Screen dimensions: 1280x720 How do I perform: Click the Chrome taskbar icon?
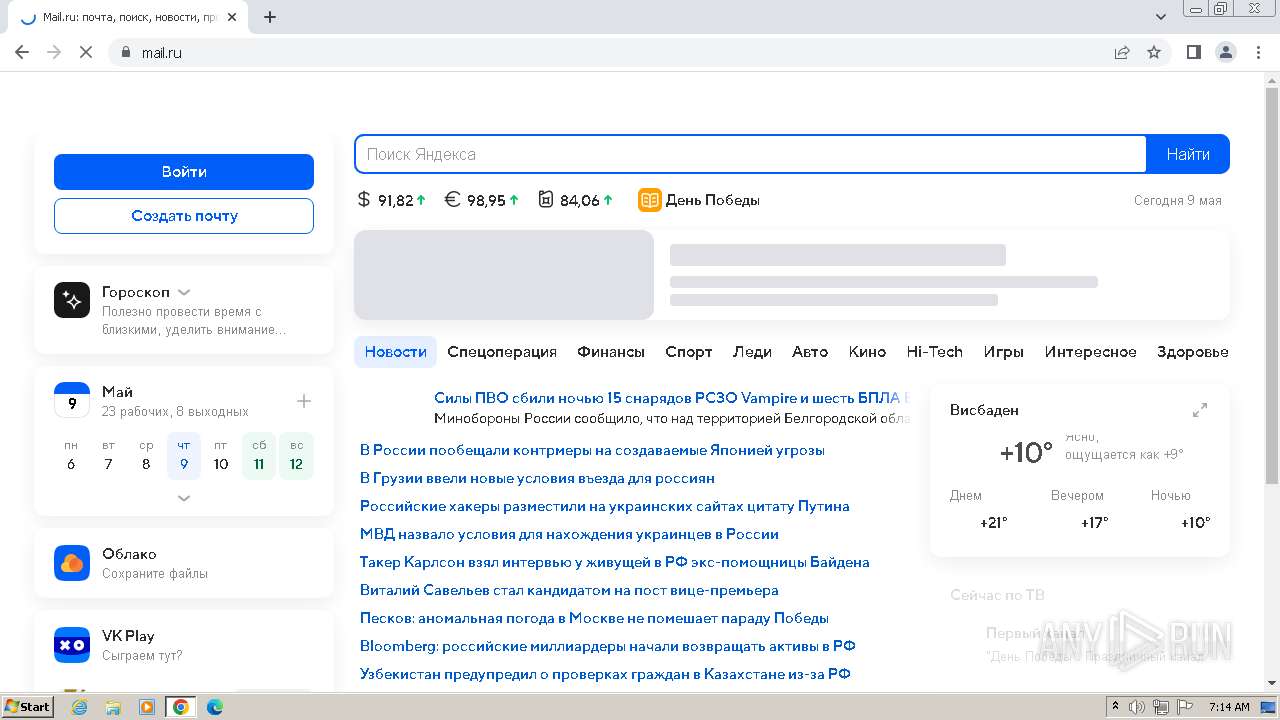[x=181, y=707]
